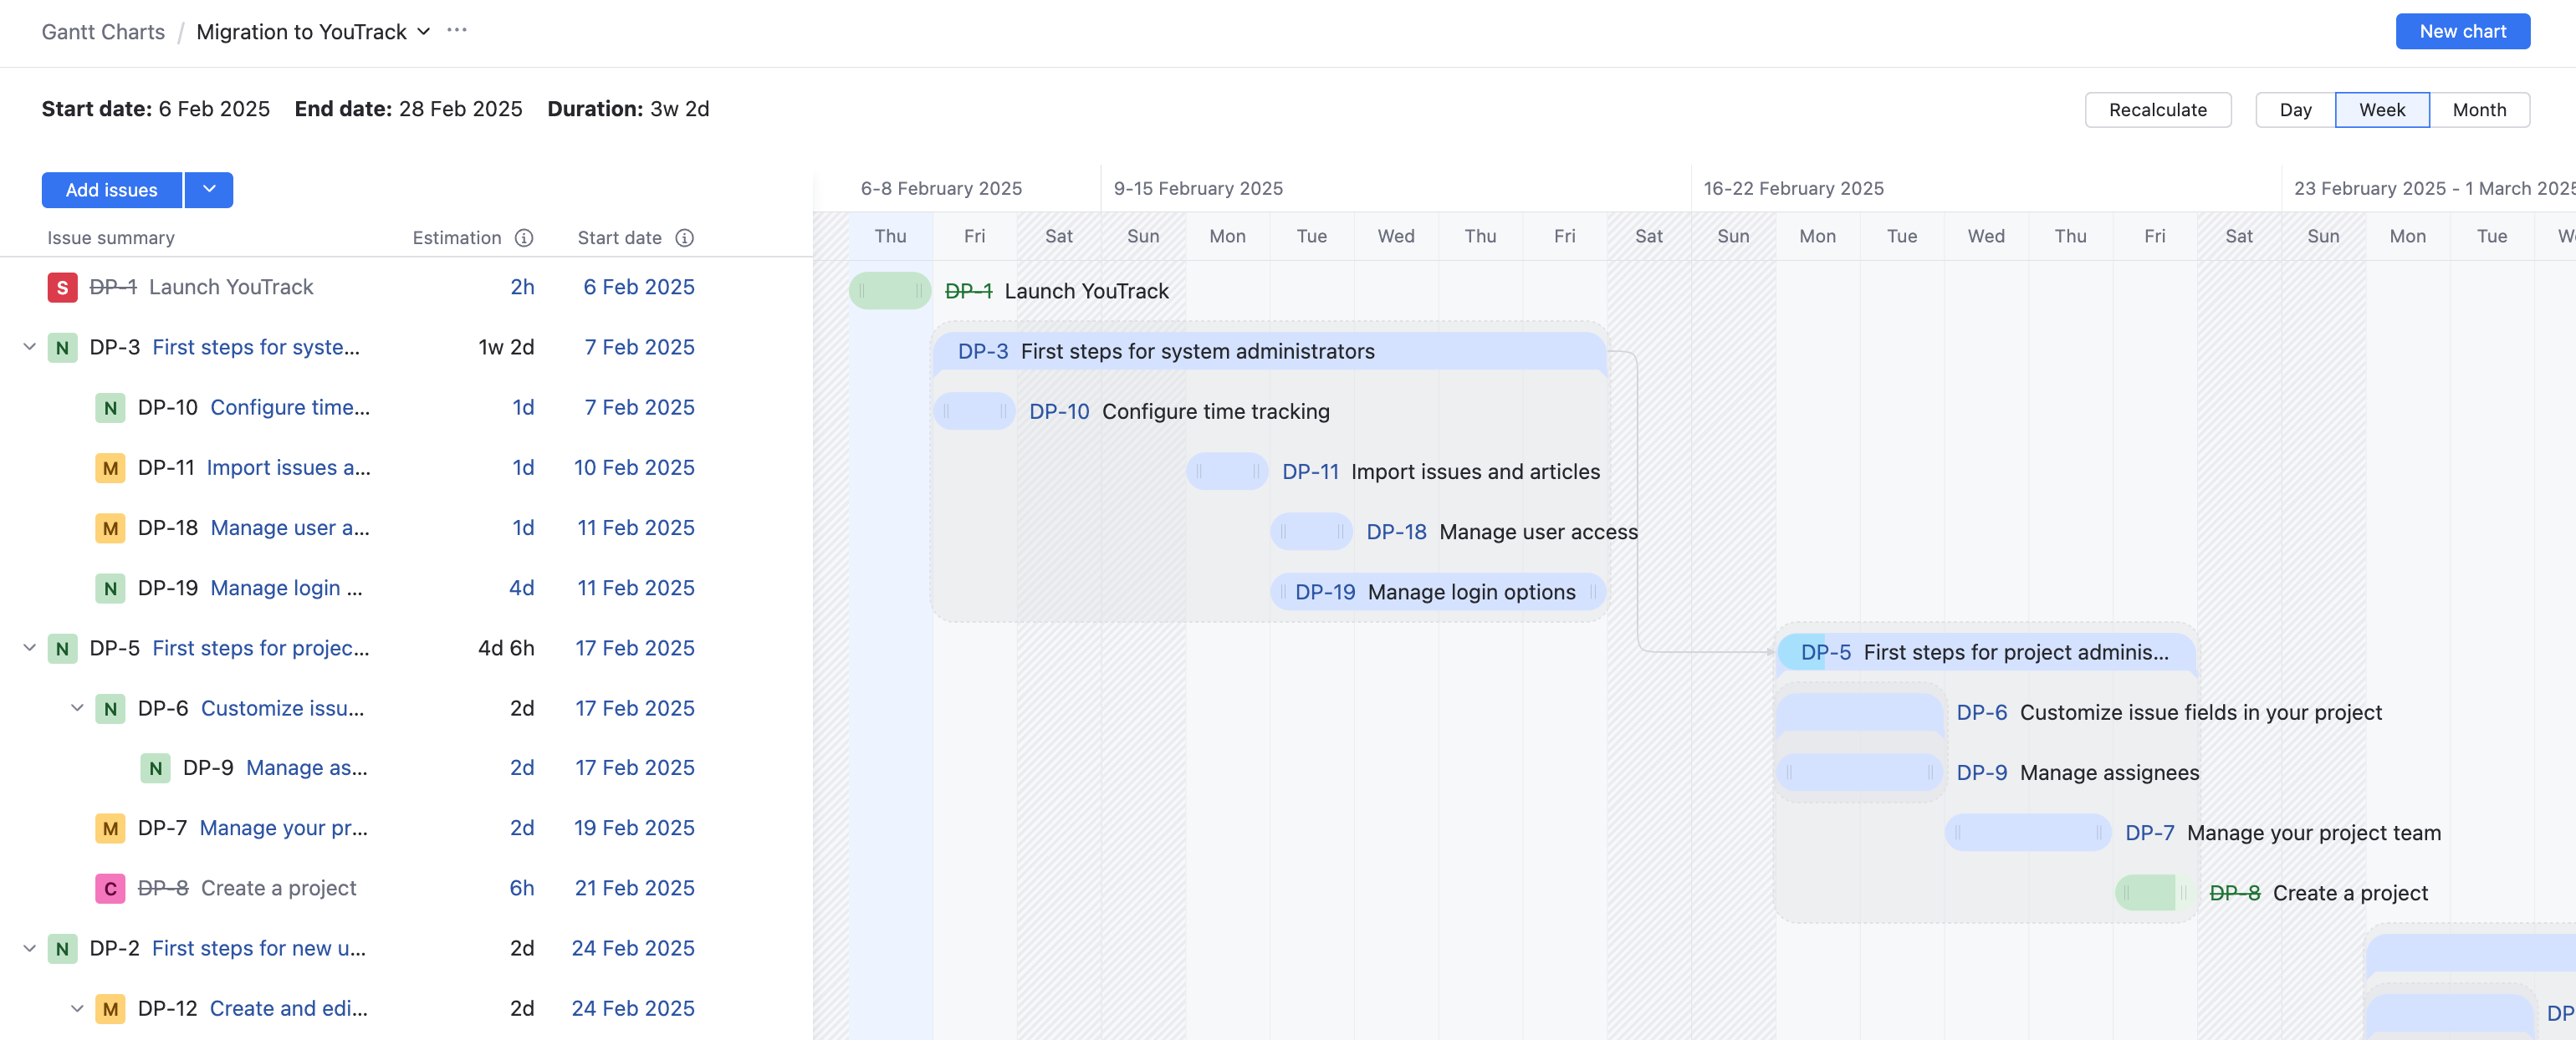
Task: Navigate back via the Gantt Charts breadcrumb
Action: (102, 31)
